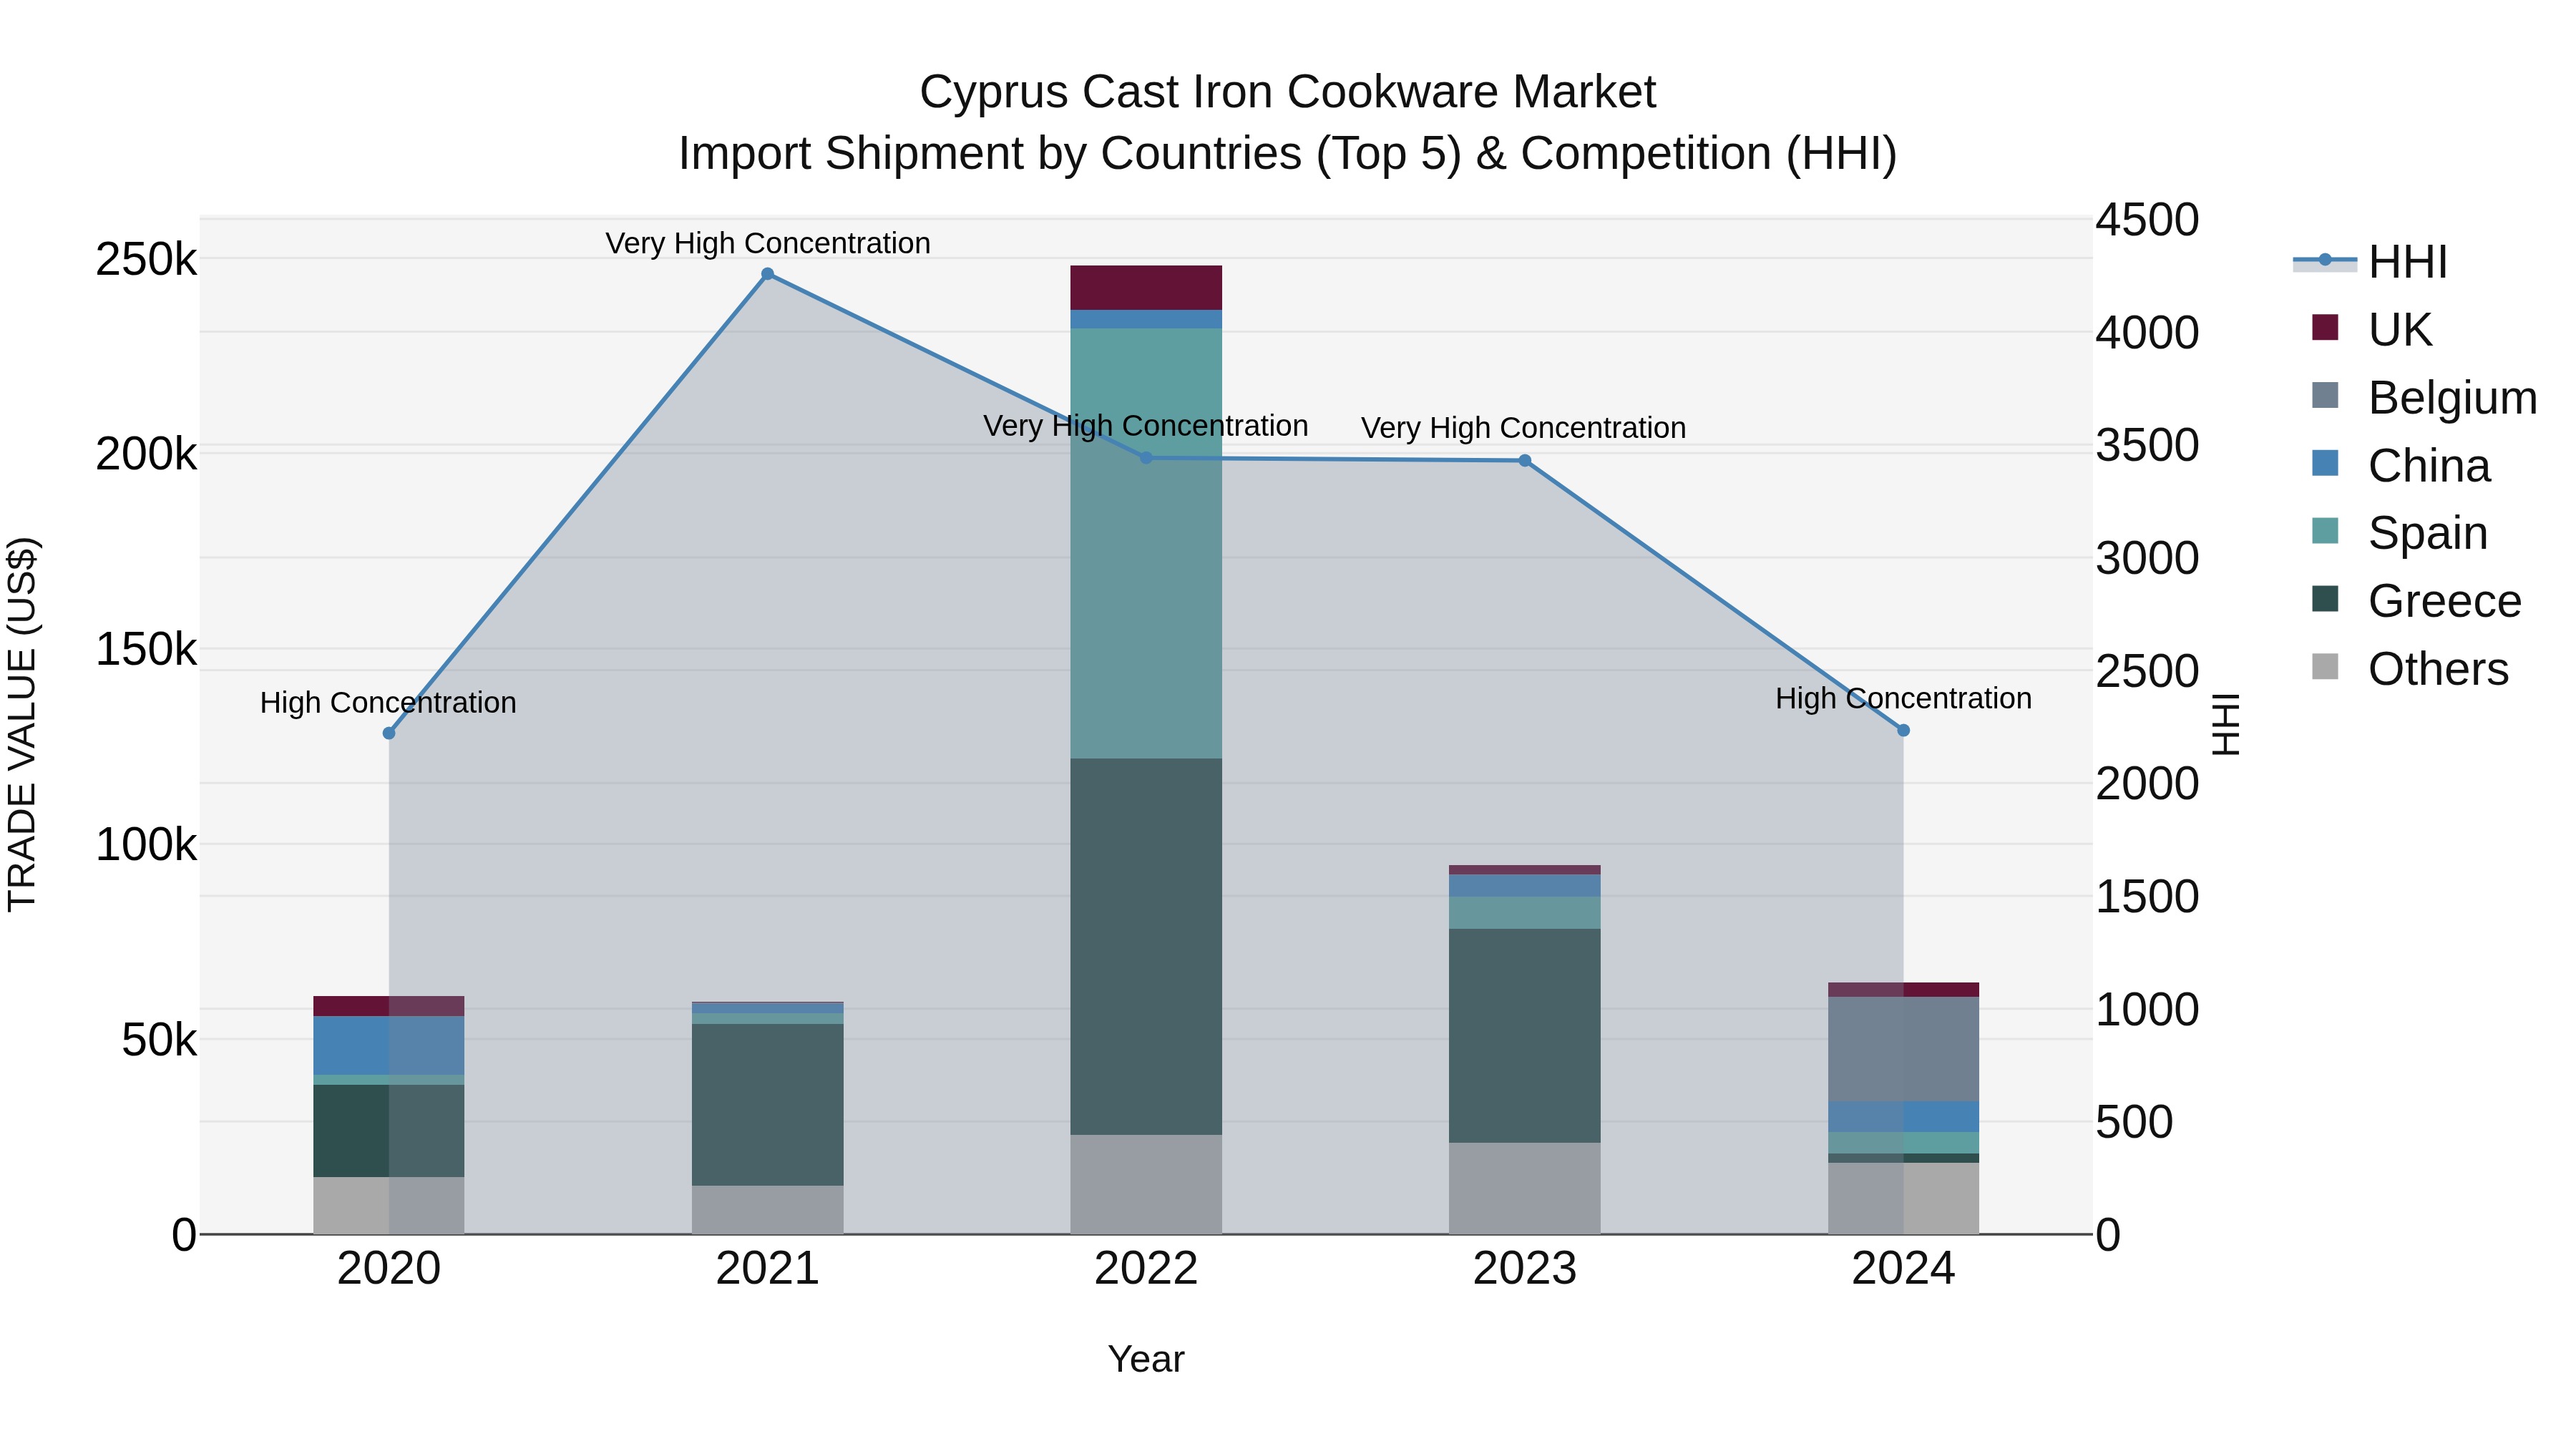Toggle the Spain legend entry

click(x=2399, y=532)
